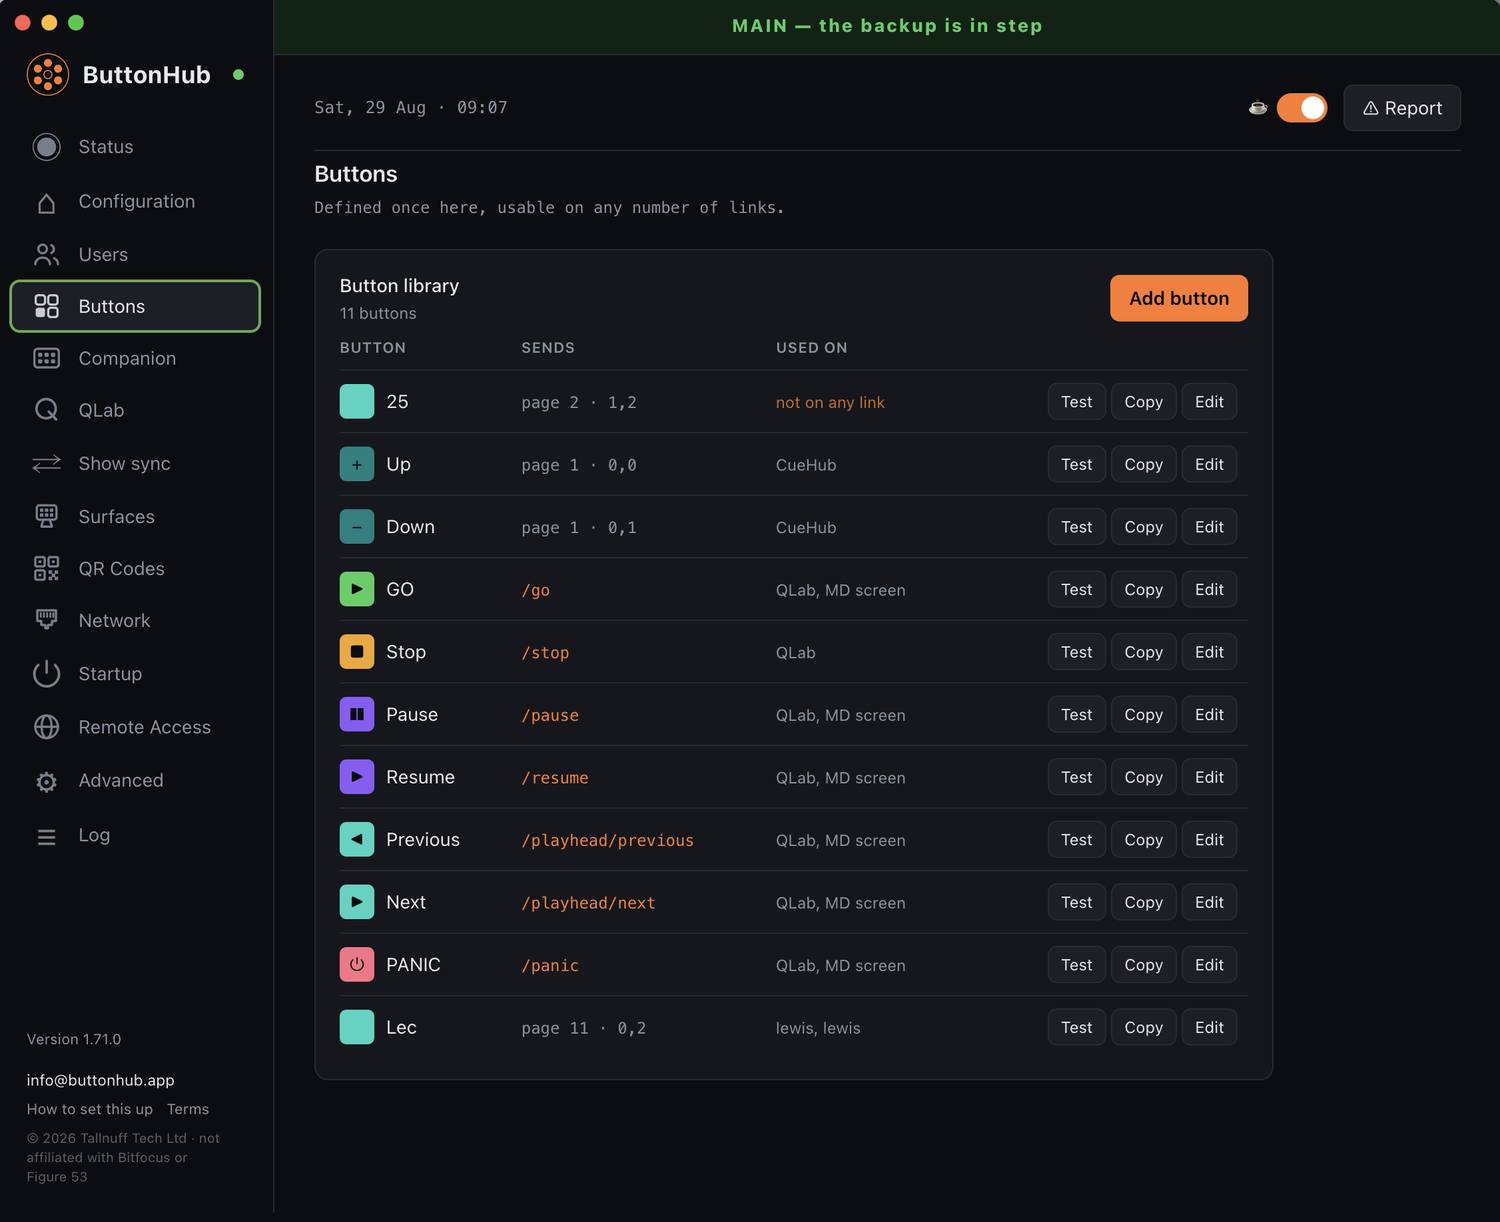Screen dimensions: 1500x1222
Task: Go to the Users section
Action: (x=135, y=255)
